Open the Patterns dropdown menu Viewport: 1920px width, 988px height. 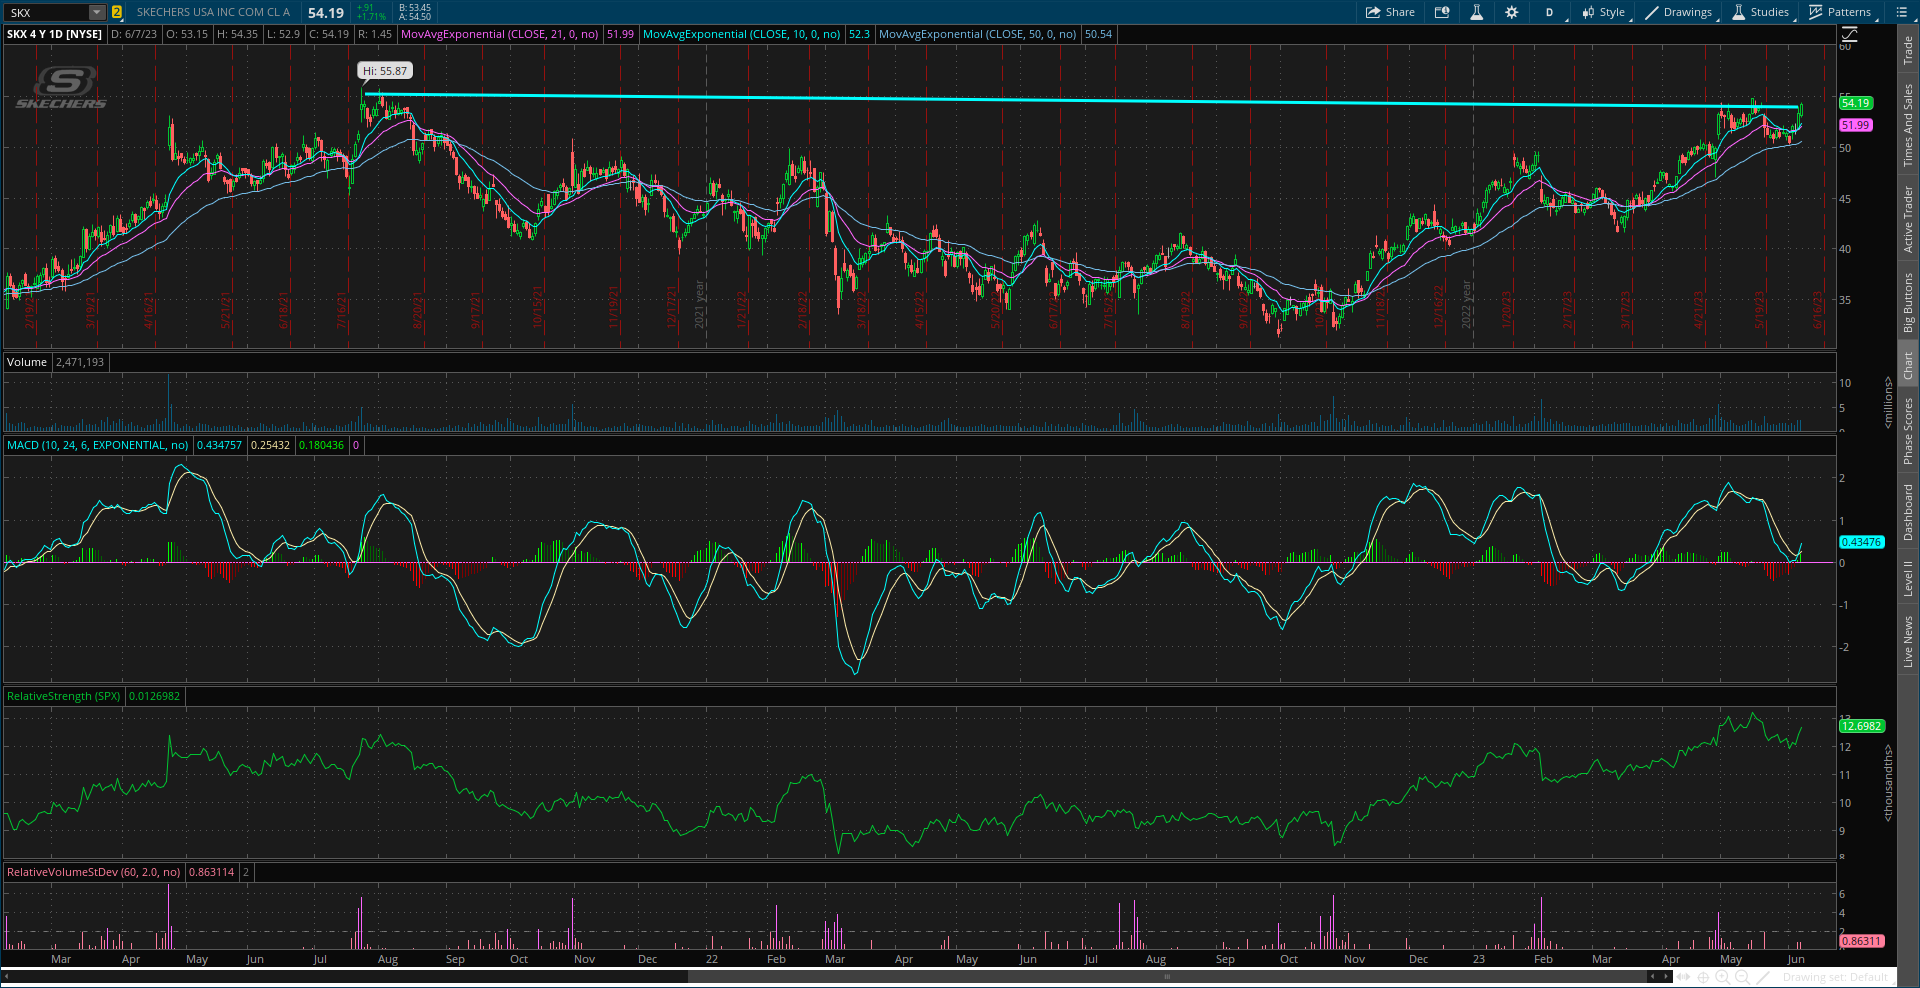(x=1840, y=12)
